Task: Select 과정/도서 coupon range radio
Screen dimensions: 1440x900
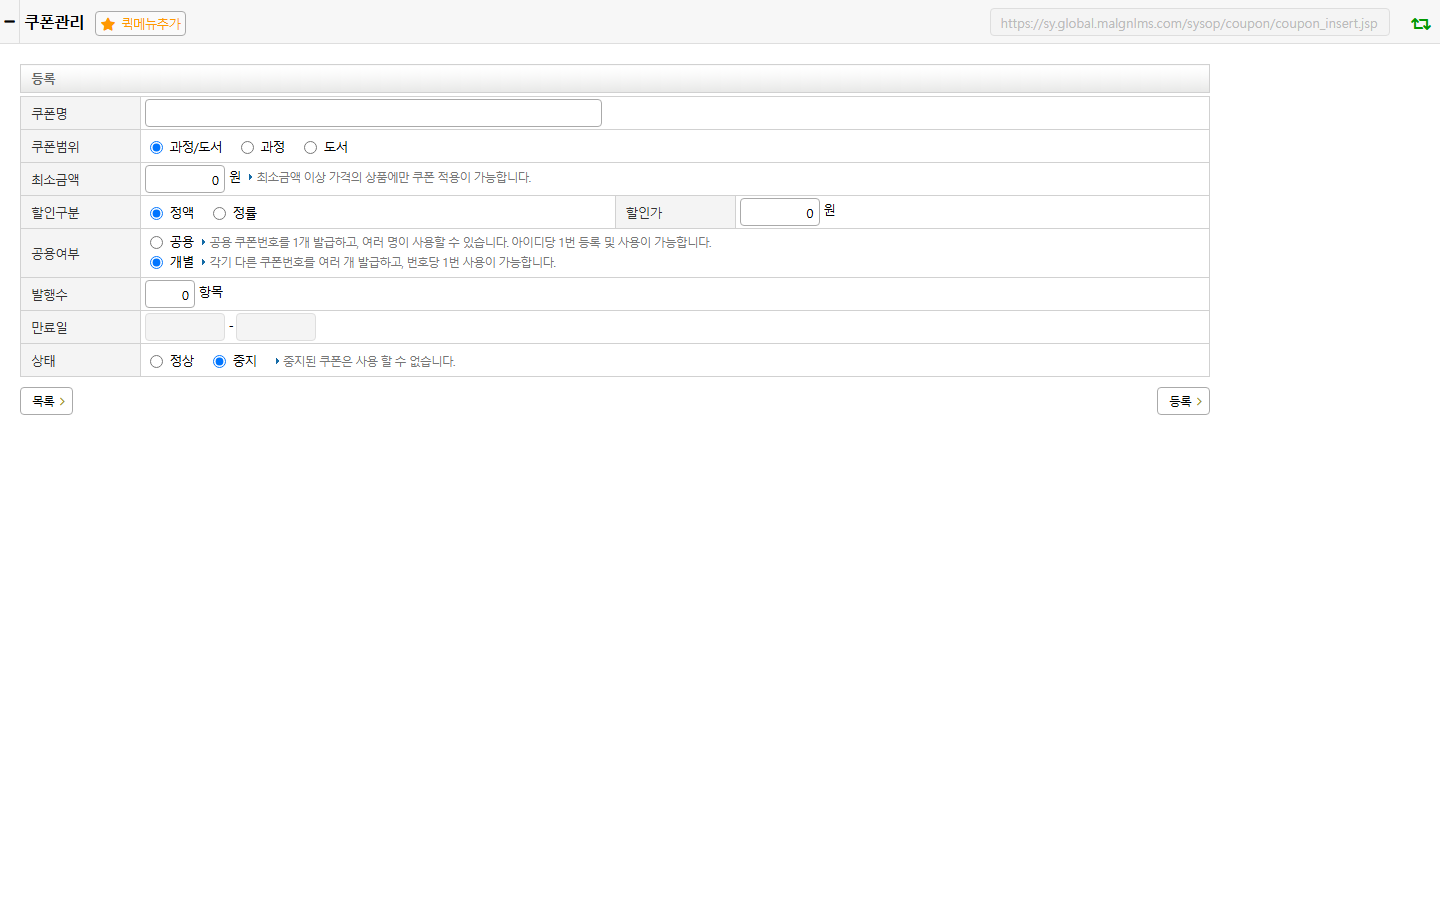Action: 156,147
